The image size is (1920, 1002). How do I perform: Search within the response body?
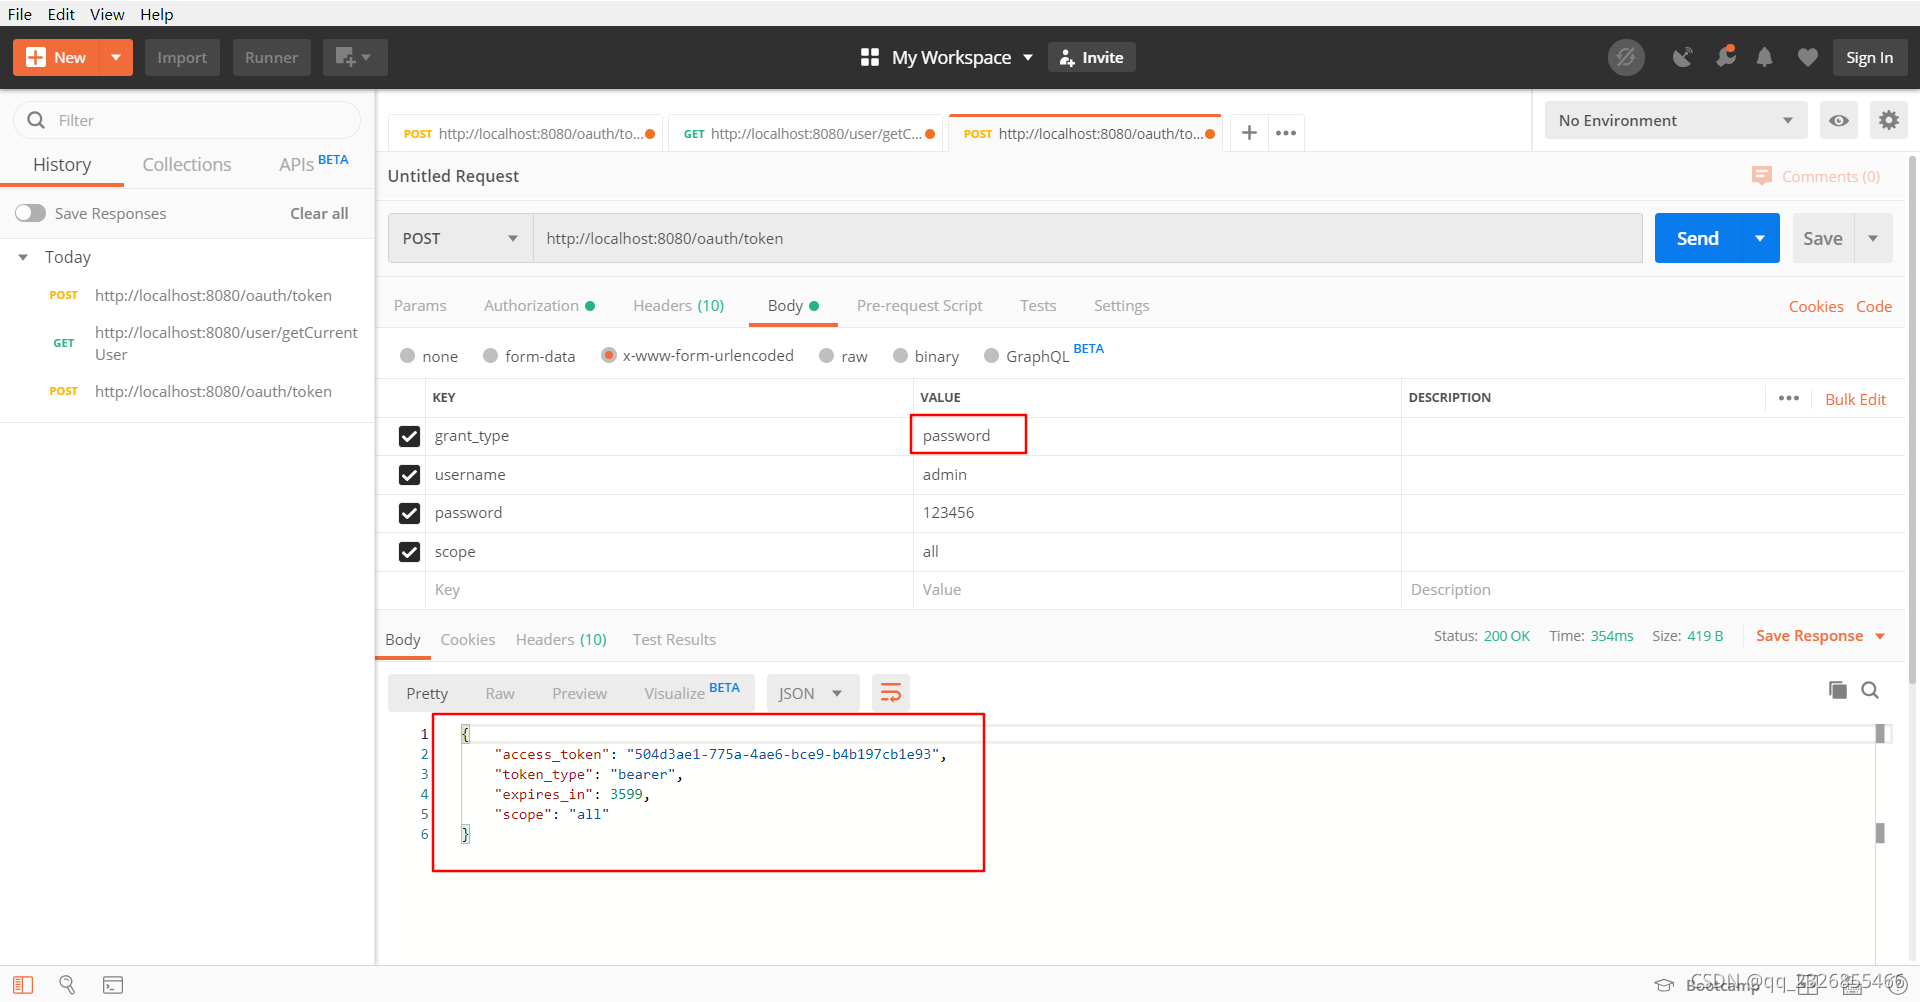[x=1870, y=690]
